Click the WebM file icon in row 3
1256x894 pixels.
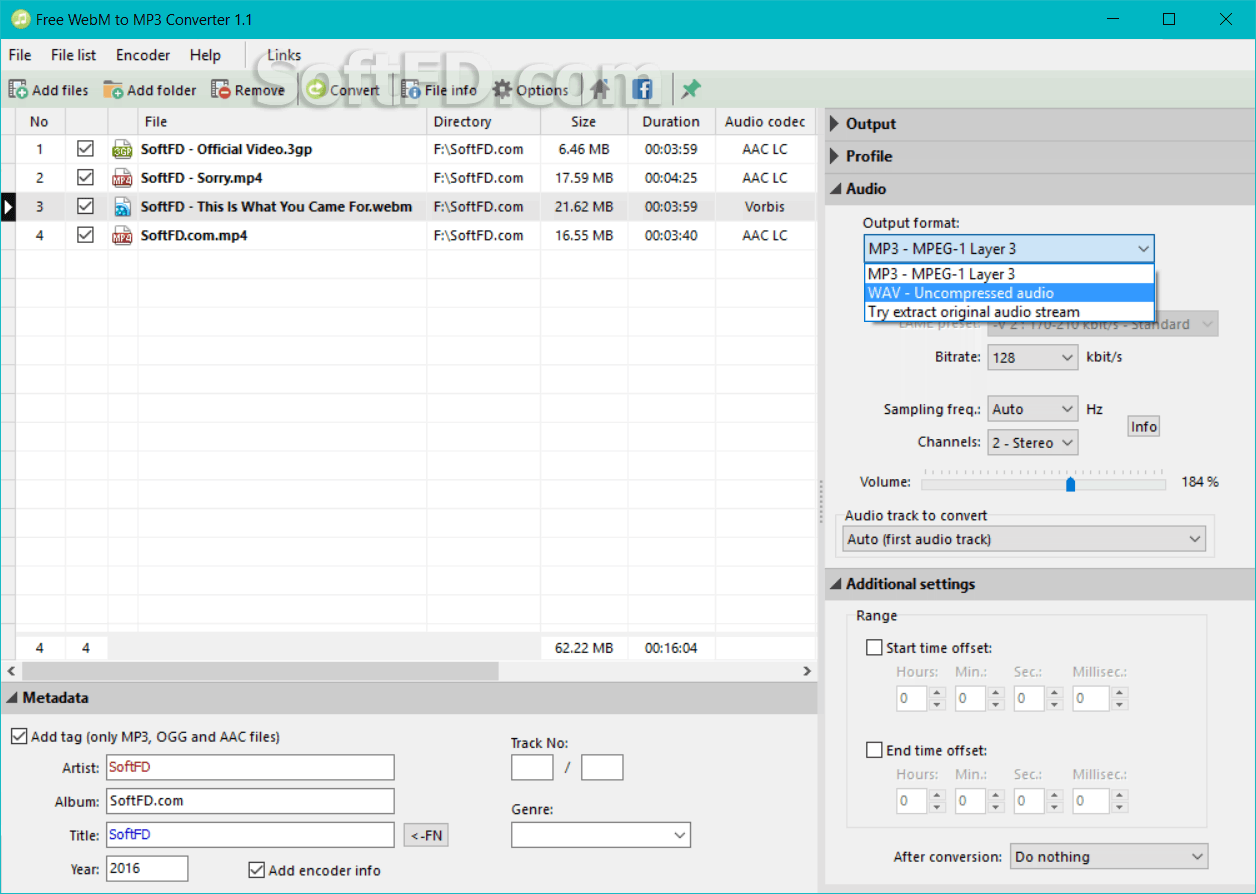[122, 207]
